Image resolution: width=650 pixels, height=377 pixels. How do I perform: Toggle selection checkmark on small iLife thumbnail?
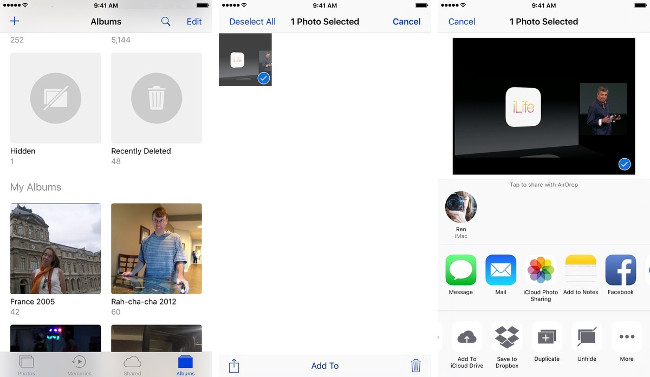tap(264, 78)
